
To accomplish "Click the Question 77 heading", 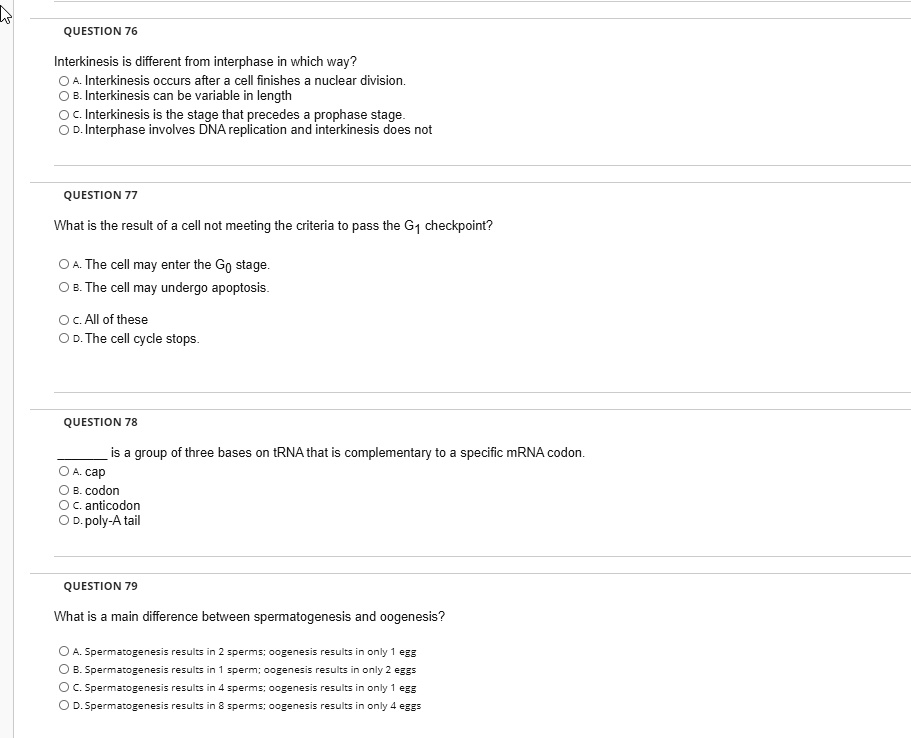I will click(100, 195).
